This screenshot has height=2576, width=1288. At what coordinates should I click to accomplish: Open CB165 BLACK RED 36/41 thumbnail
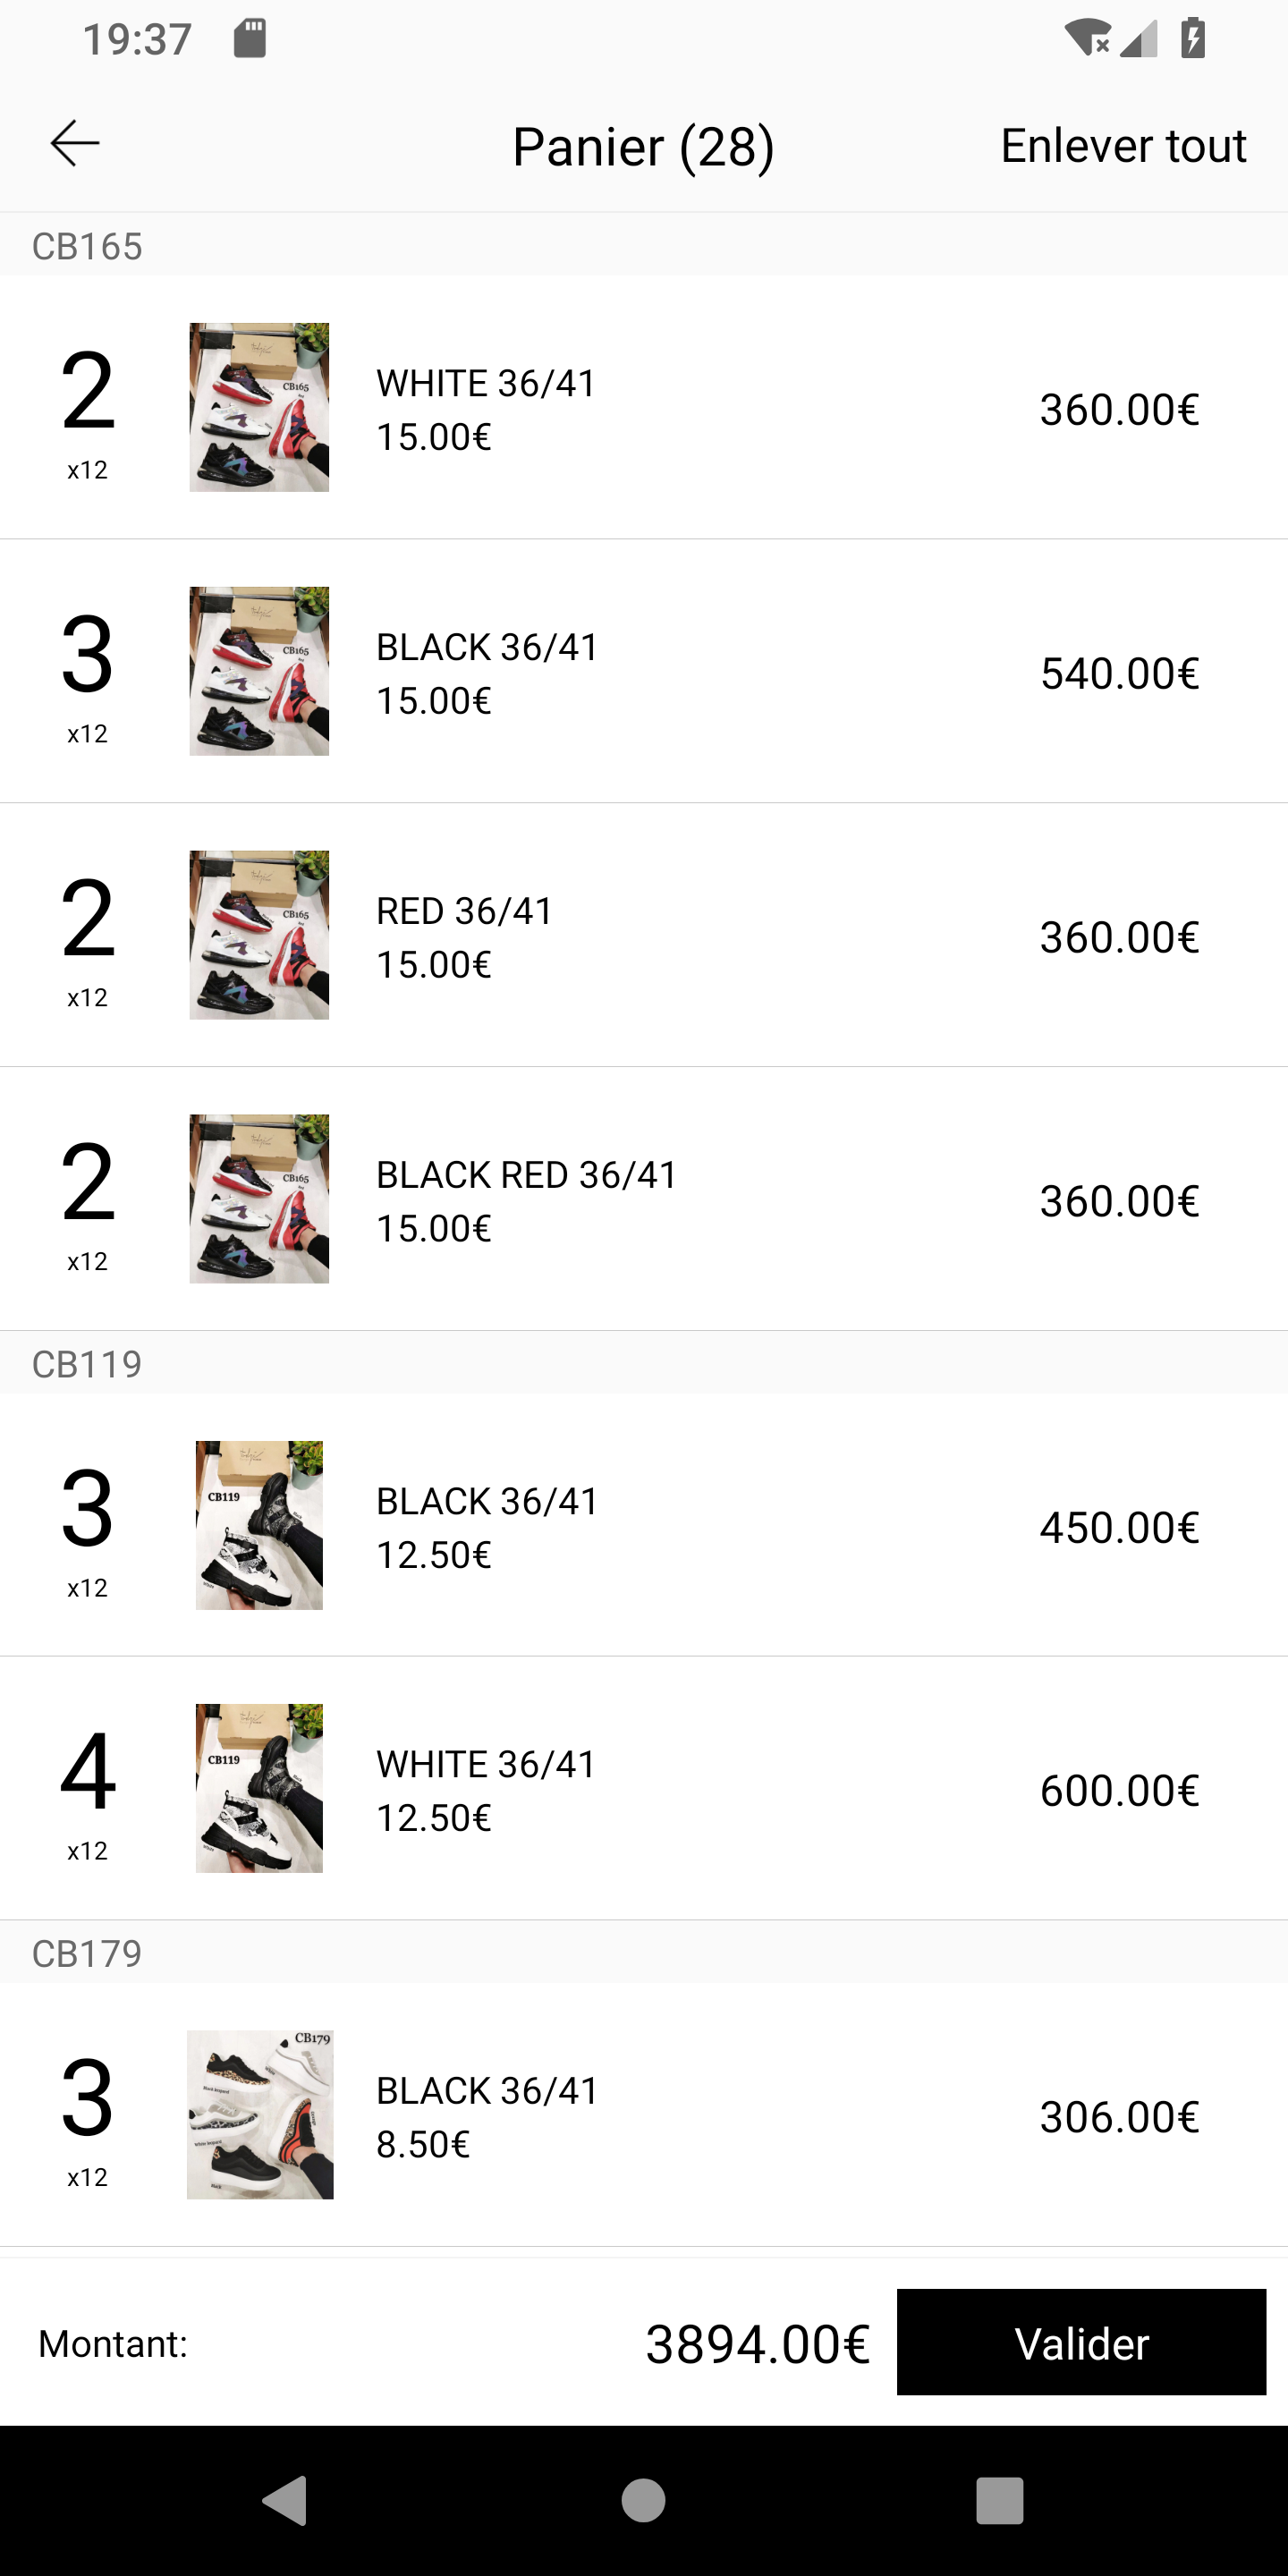tap(259, 1199)
